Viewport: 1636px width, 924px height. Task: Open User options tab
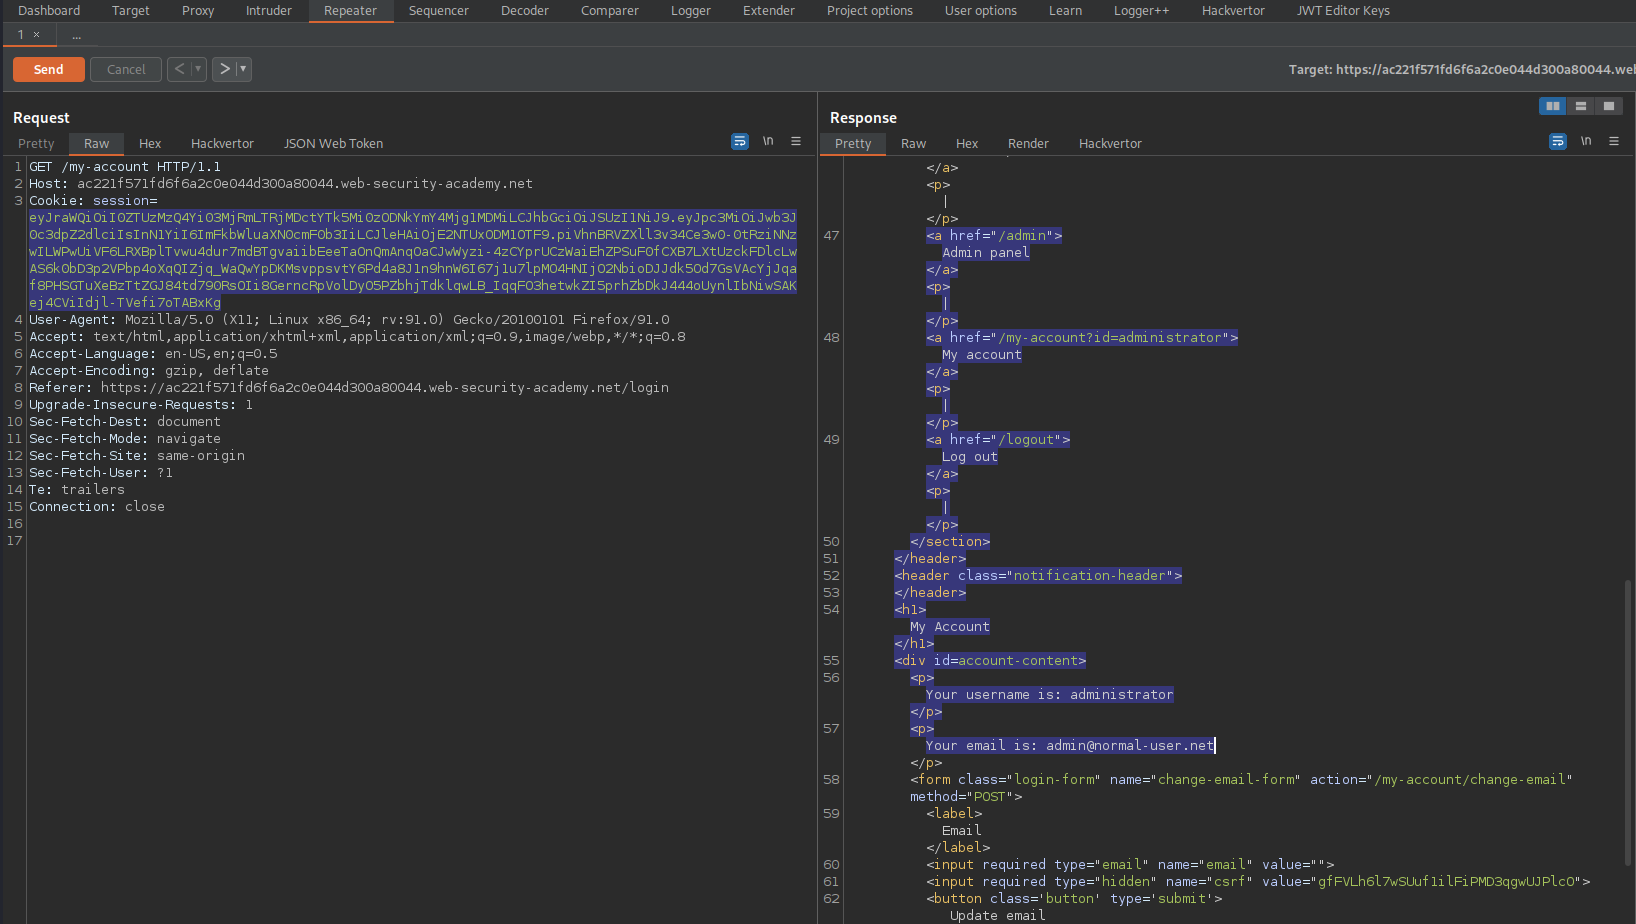click(981, 11)
